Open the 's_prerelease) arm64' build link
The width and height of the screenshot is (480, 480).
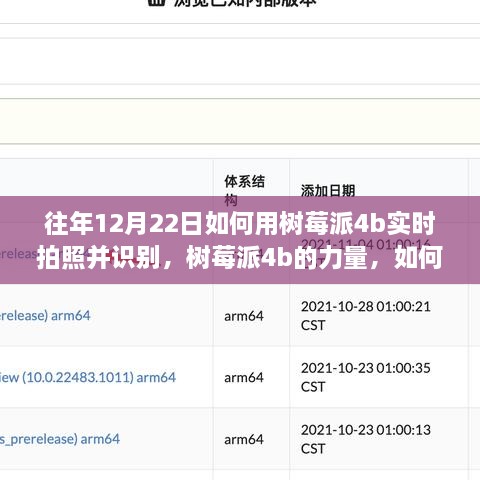[x=60, y=439]
